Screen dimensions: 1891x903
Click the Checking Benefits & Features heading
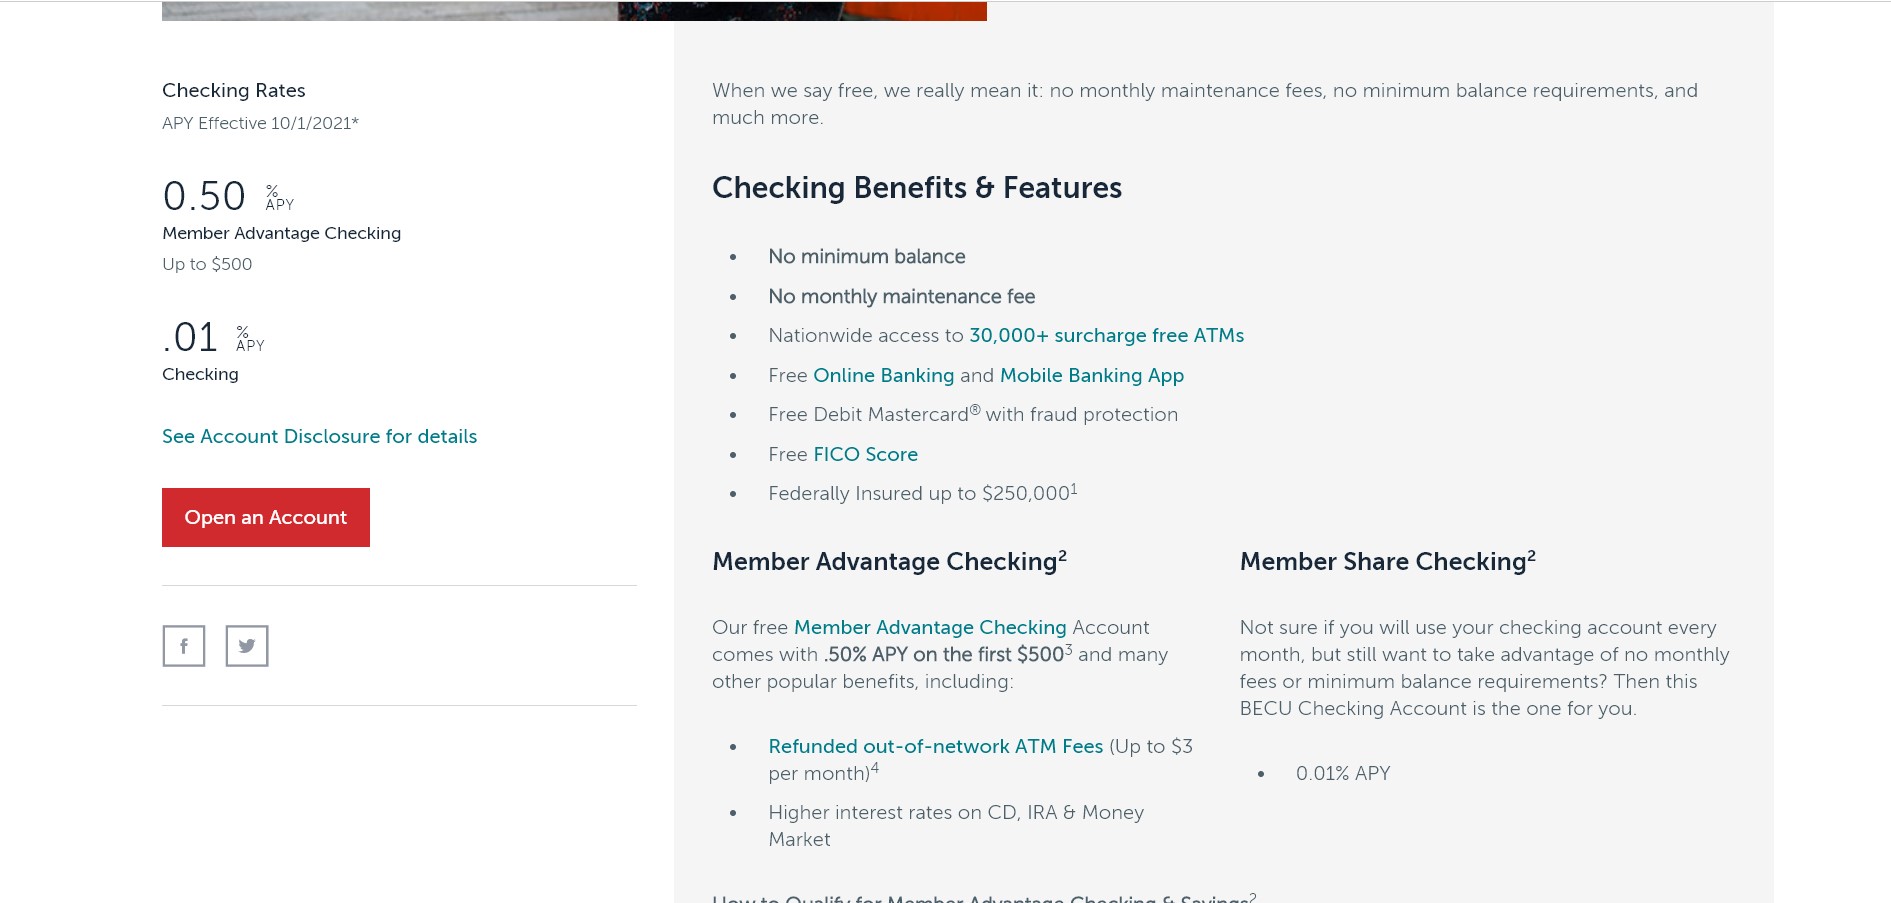(917, 188)
